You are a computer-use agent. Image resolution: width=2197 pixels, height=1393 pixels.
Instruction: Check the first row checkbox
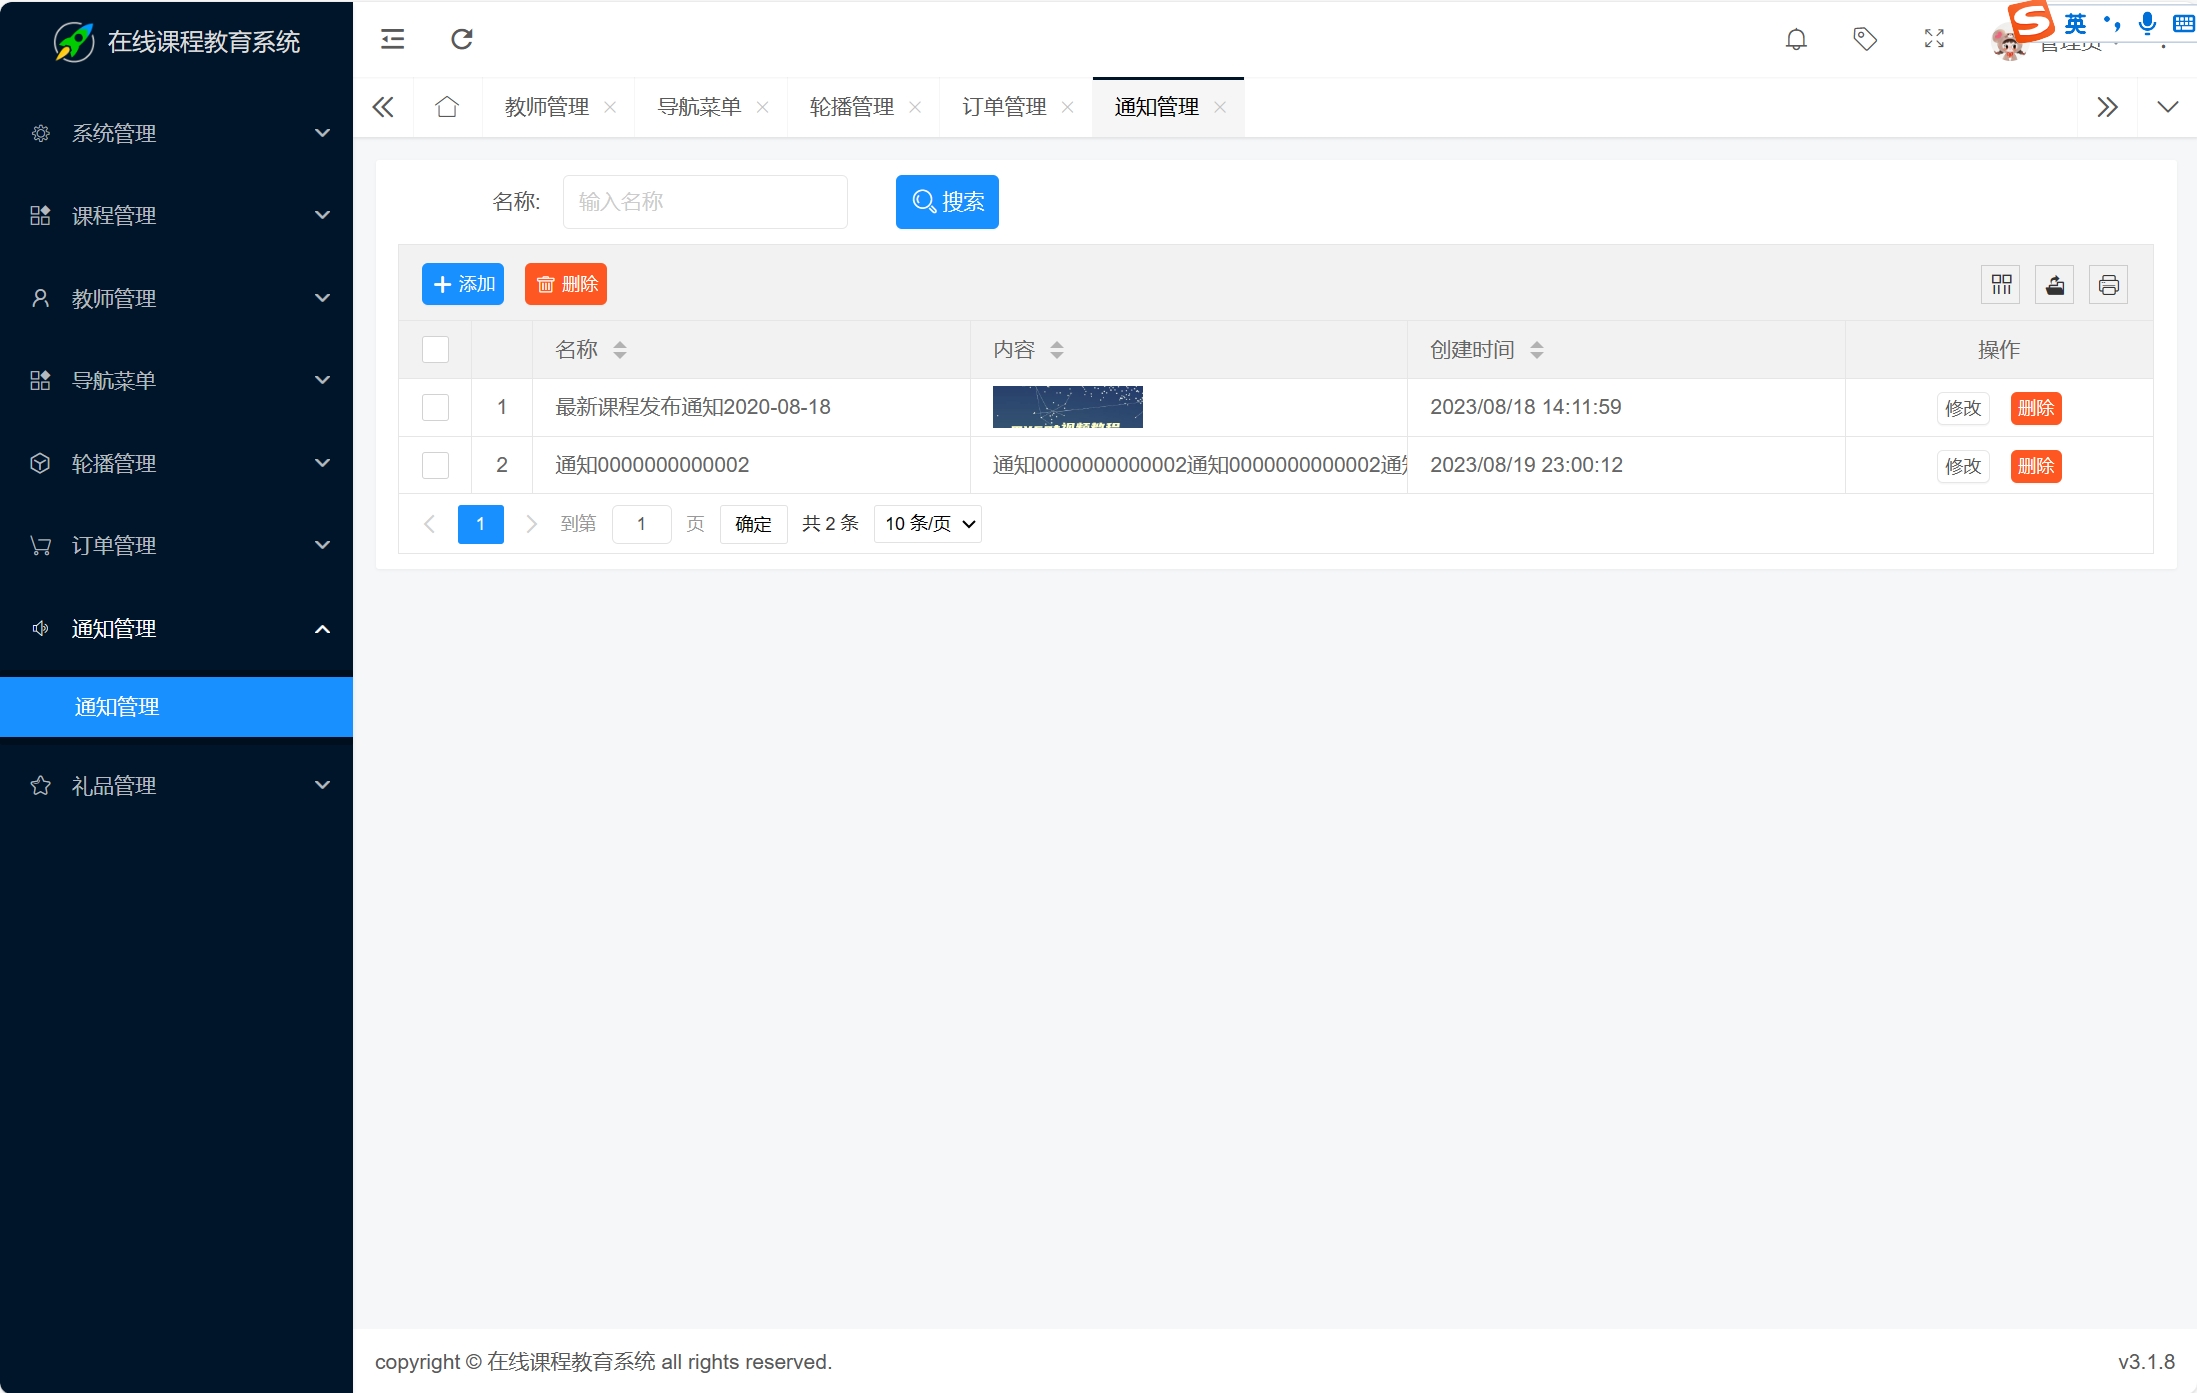(435, 407)
